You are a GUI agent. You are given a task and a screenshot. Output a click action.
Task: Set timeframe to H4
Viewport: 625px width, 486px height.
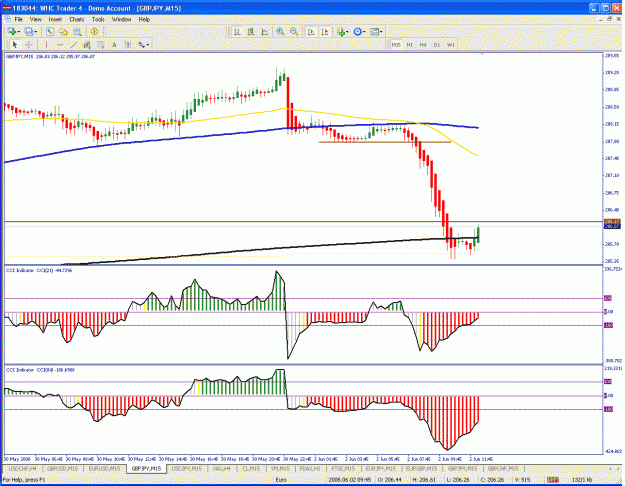point(423,45)
